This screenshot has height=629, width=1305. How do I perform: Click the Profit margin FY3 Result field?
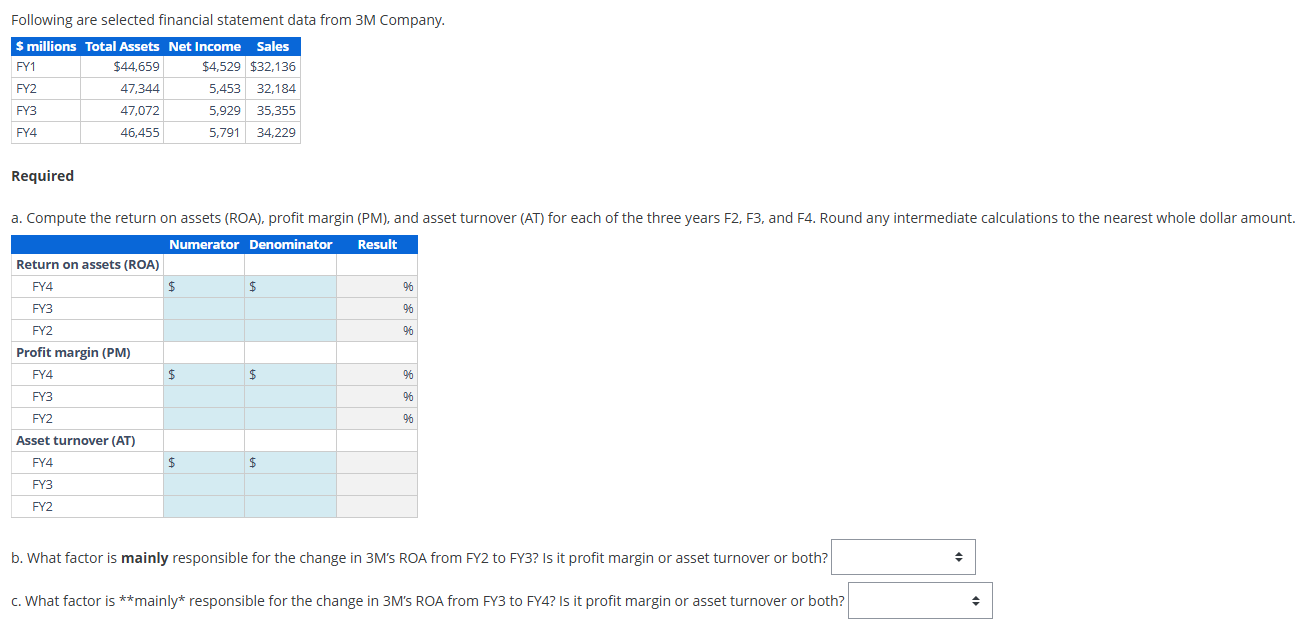(375, 396)
